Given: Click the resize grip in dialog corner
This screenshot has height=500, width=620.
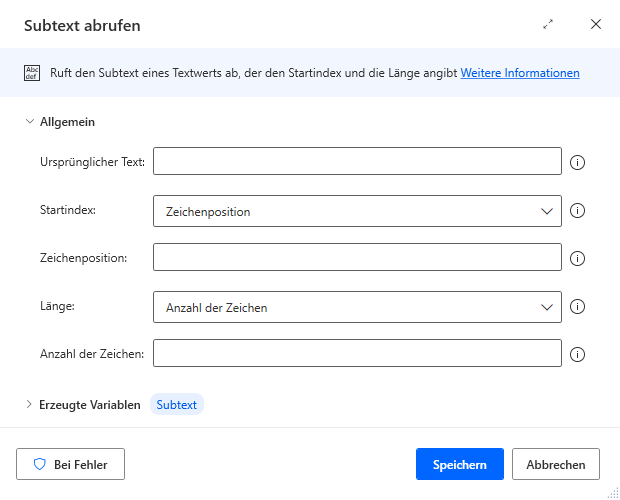Looking at the screenshot, I should tap(613, 493).
